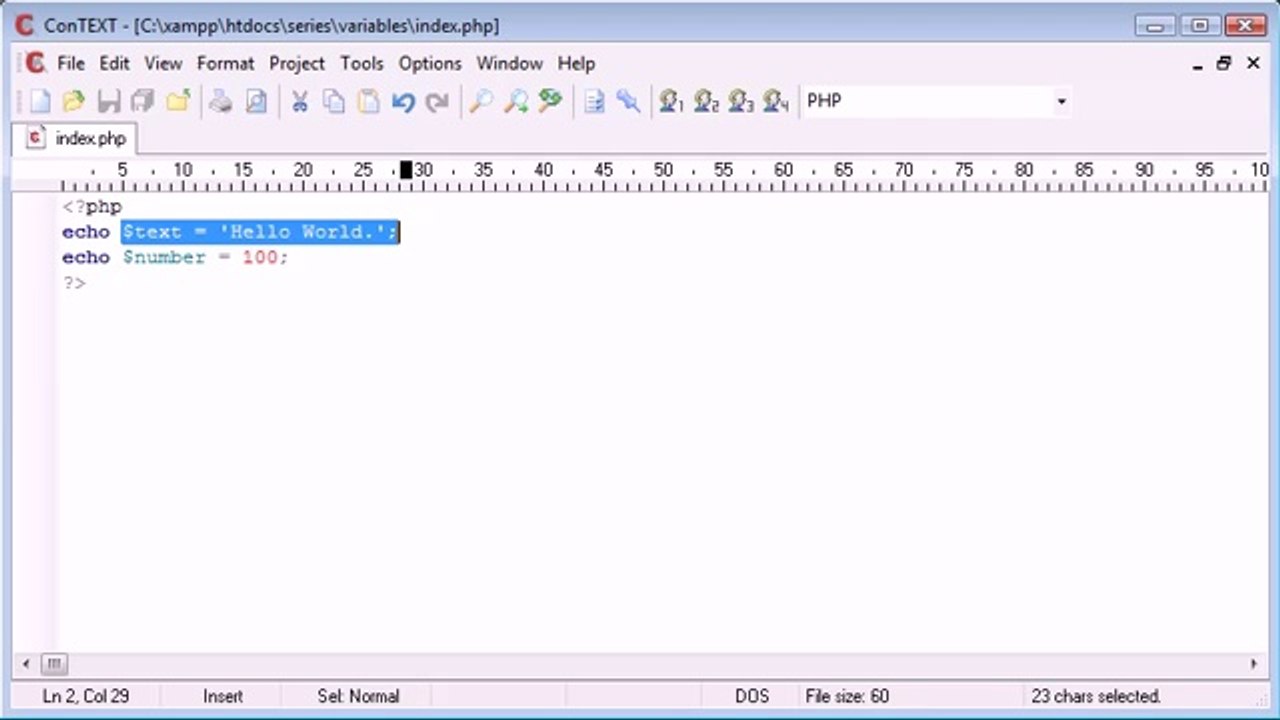Create a new file with toolbar icon
This screenshot has height=720, width=1280.
(x=39, y=101)
